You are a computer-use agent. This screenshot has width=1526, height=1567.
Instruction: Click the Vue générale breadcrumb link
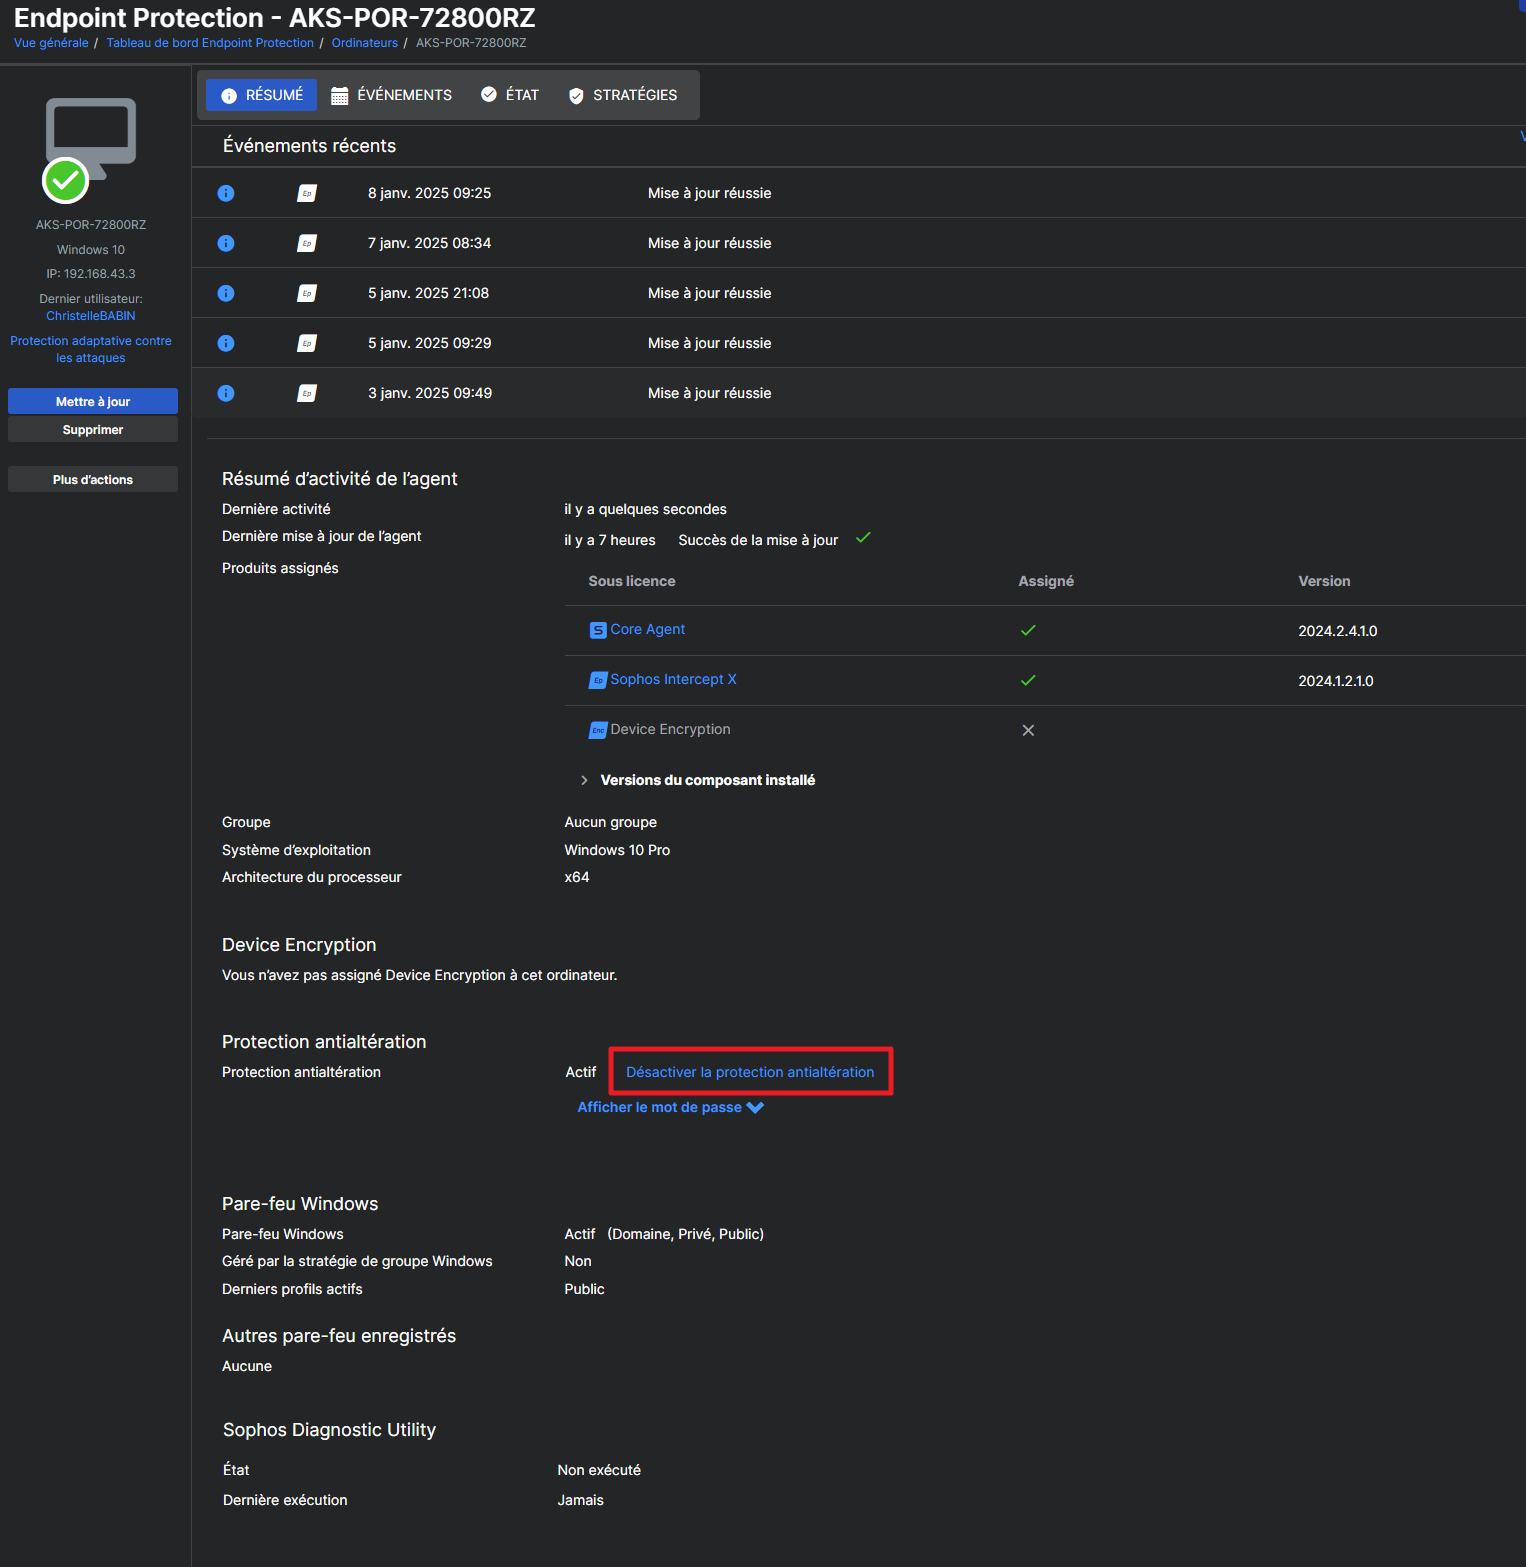click(51, 43)
